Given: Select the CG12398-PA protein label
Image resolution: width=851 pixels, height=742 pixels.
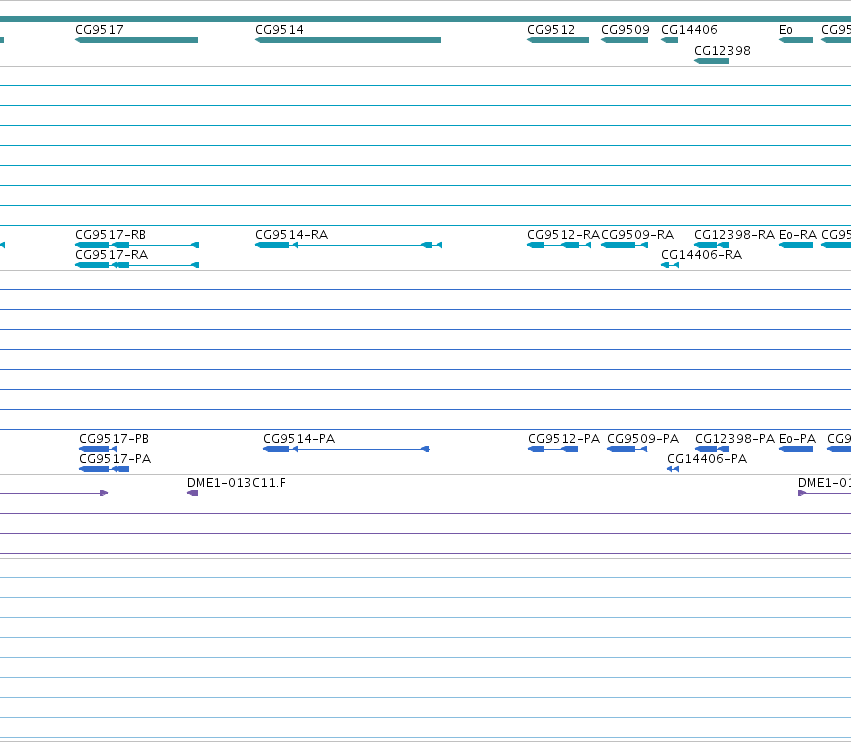Looking at the screenshot, I should coord(735,439).
